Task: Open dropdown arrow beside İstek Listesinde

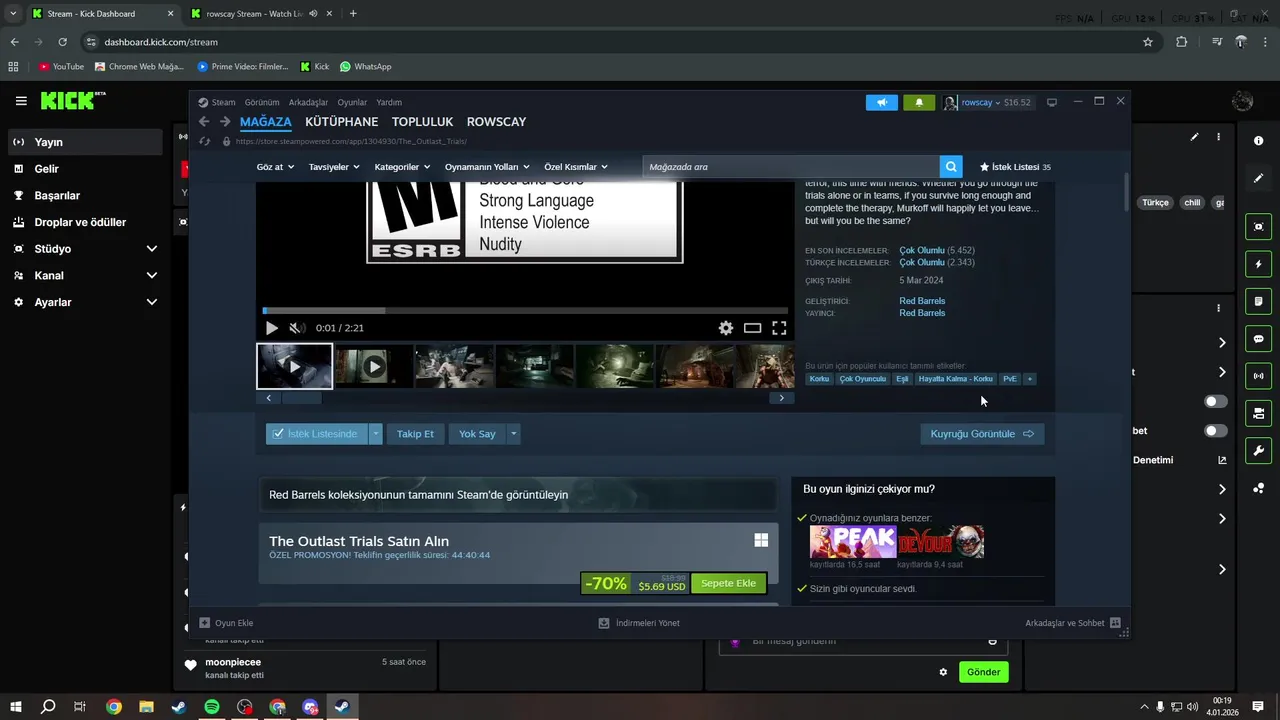Action: 375,434
